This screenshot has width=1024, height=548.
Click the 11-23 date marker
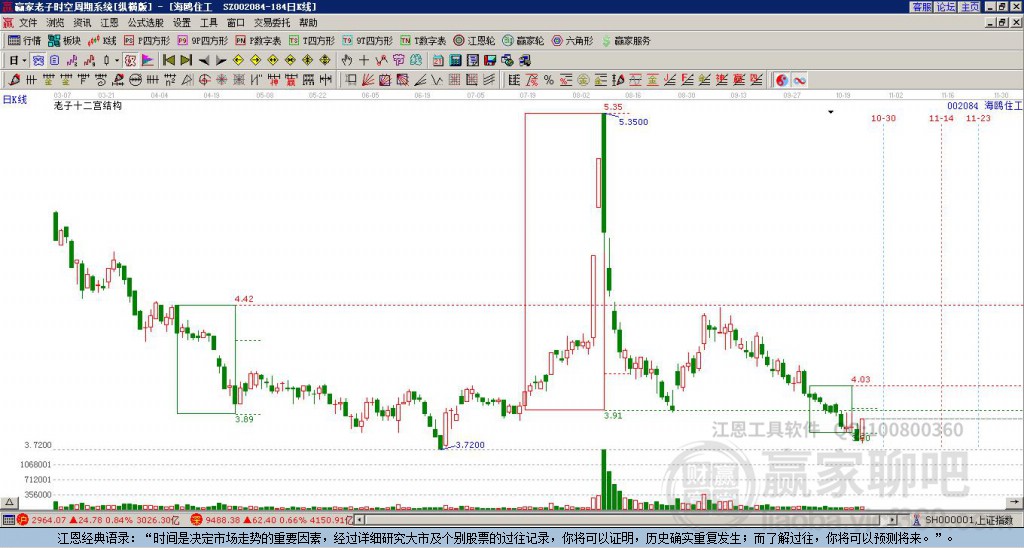pos(978,118)
